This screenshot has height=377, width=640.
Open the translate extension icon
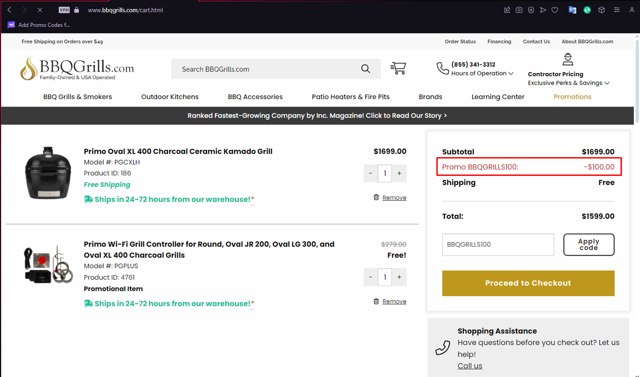[572, 10]
